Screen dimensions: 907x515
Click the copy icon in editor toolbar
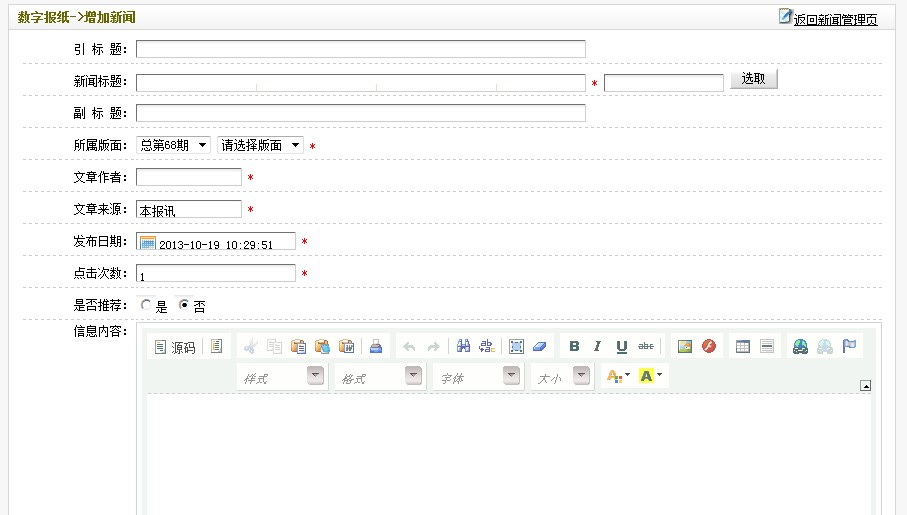274,347
